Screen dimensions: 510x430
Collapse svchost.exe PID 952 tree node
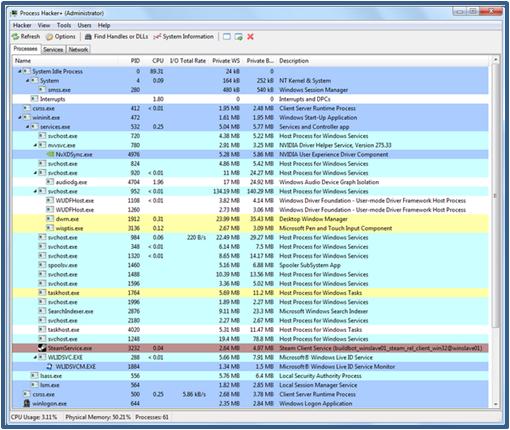point(35,191)
